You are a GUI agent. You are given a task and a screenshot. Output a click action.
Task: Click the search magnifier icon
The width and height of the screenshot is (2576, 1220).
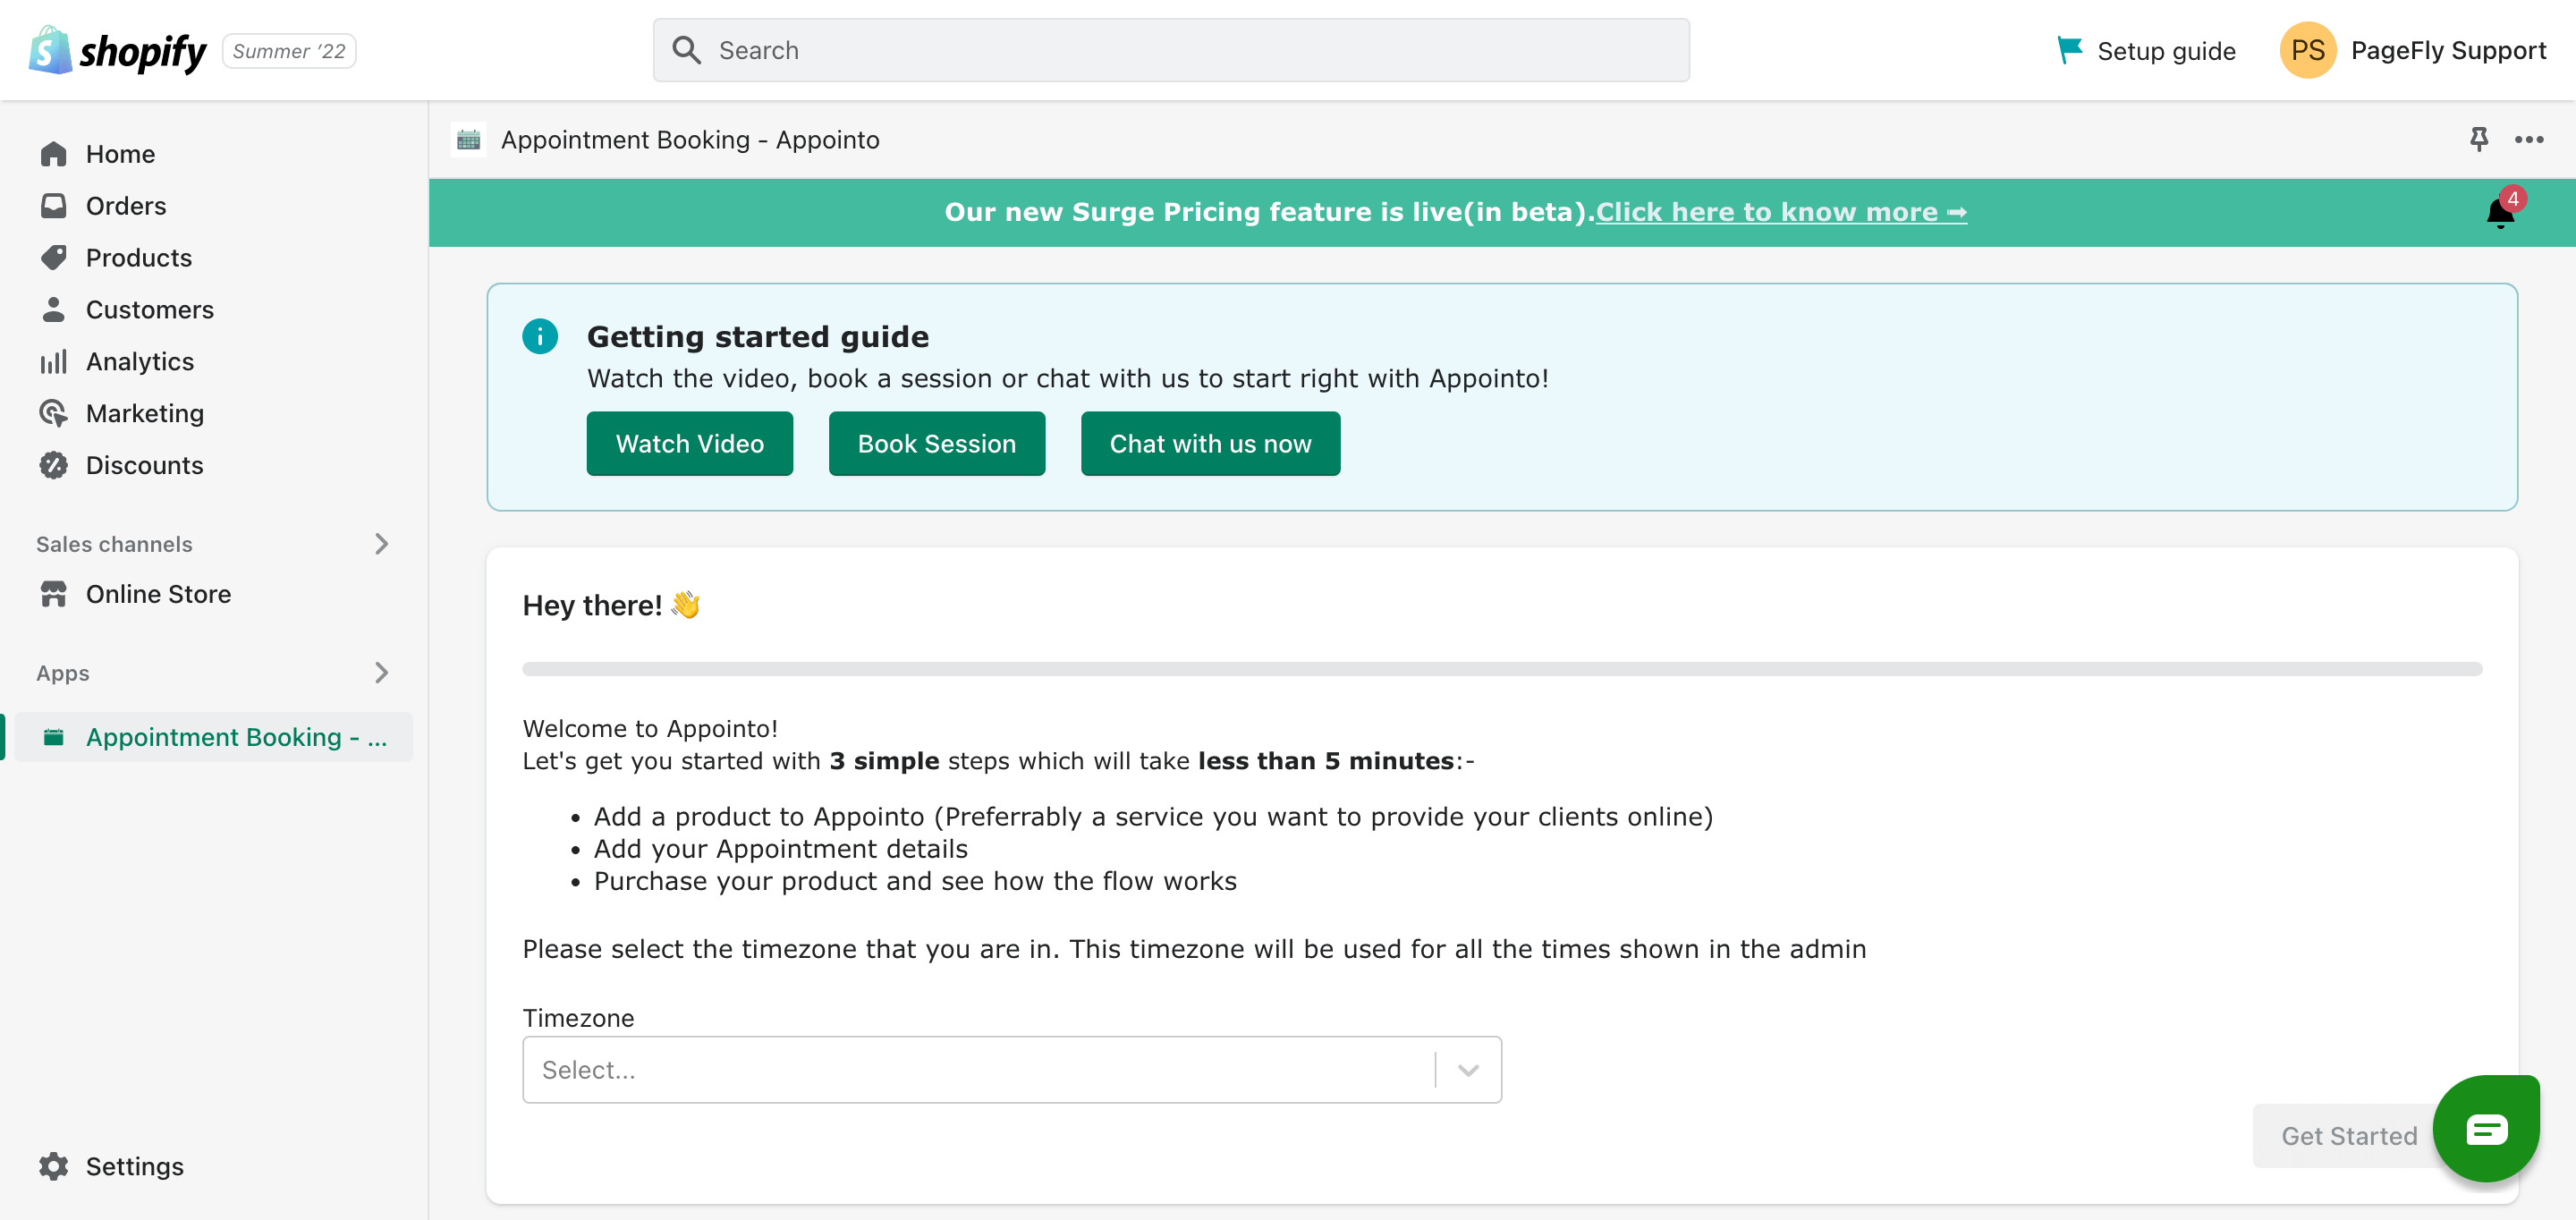tap(686, 50)
